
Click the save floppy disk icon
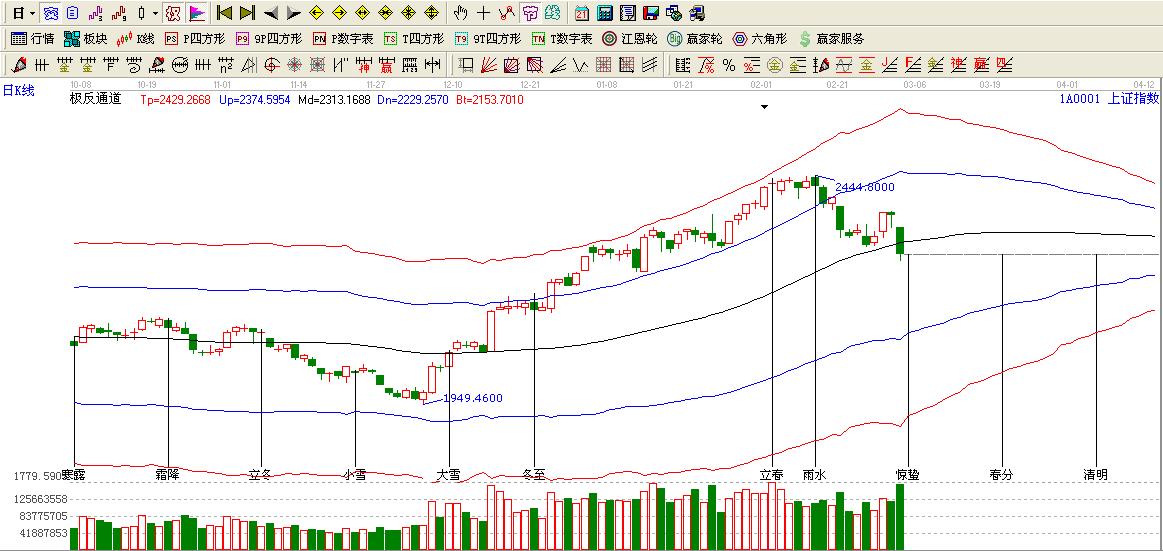651,13
